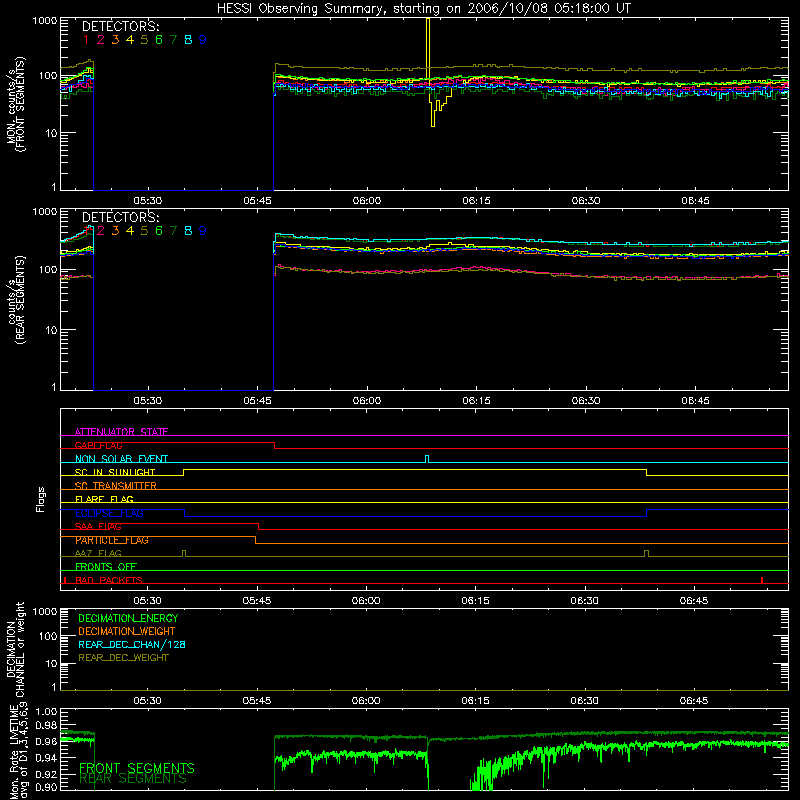800x800 pixels.
Task: Select the PARTICLE_FLAG label
Action: click(112, 540)
